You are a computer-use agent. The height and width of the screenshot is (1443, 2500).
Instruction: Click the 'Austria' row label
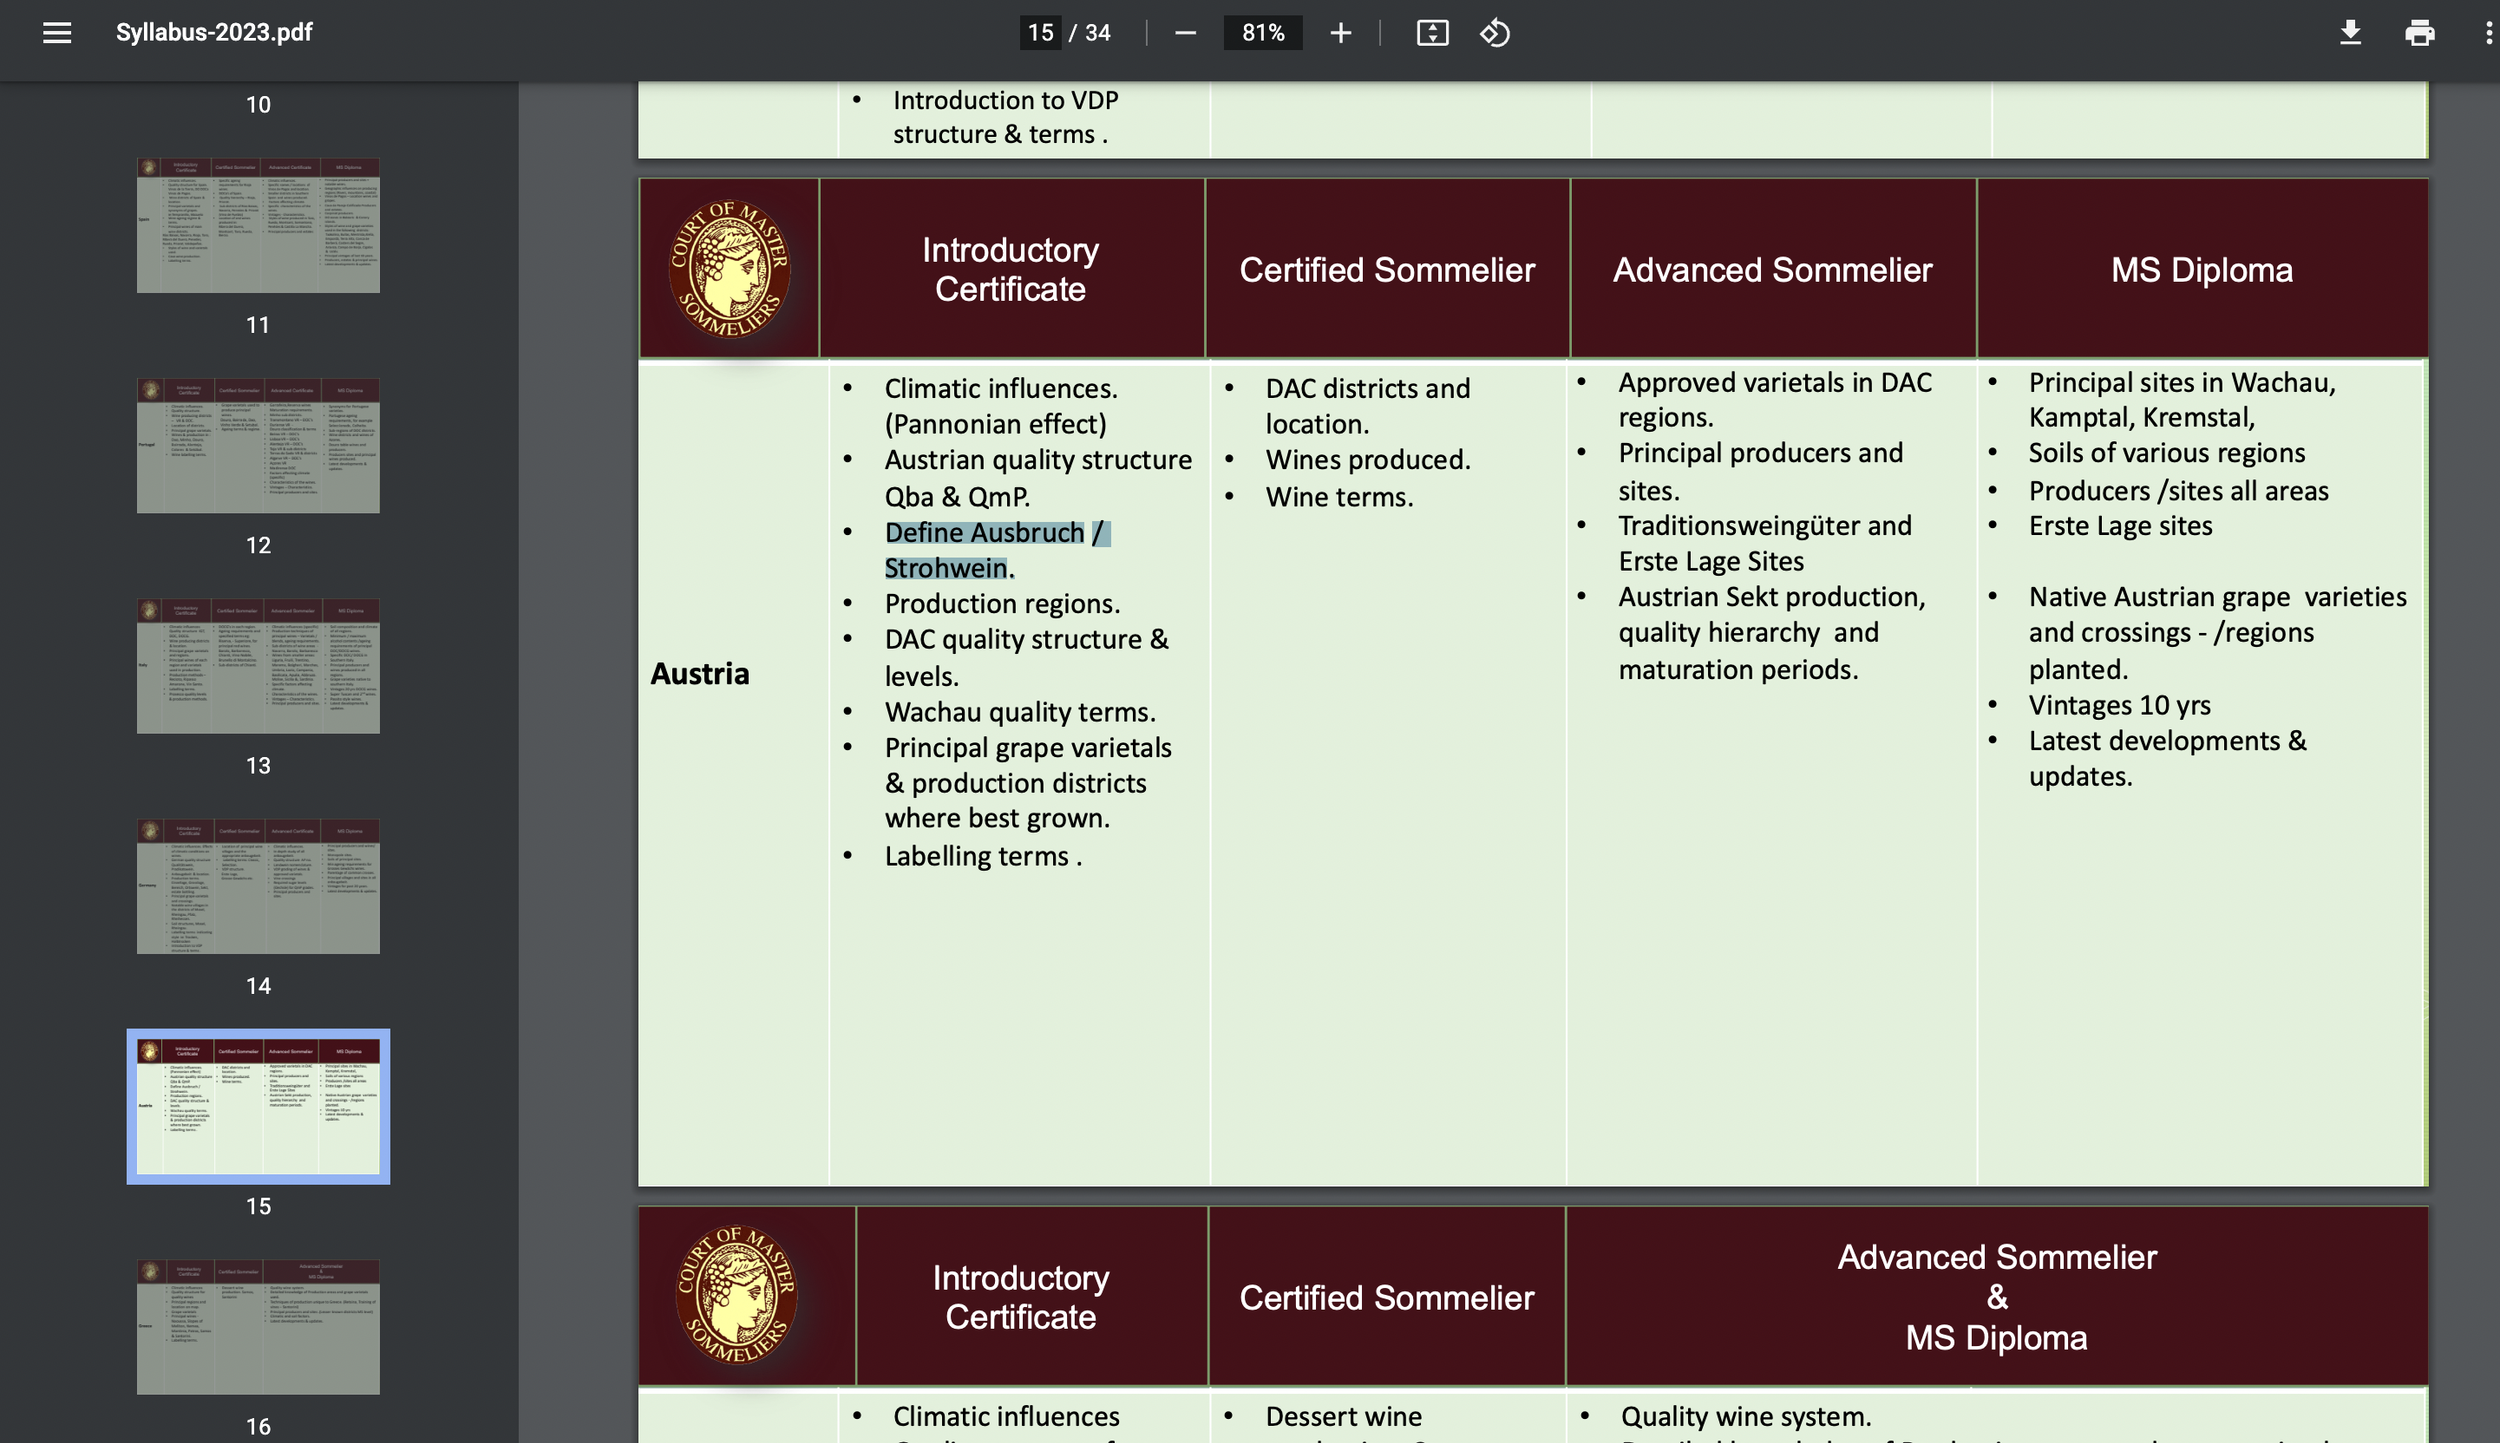coord(699,674)
